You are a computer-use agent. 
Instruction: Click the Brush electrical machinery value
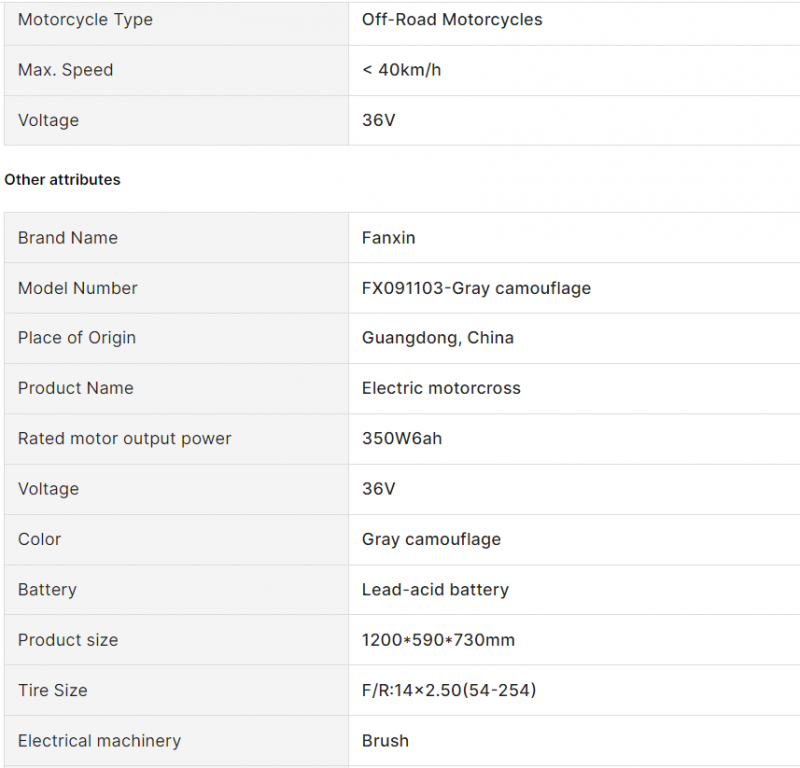pyautogui.click(x=385, y=741)
